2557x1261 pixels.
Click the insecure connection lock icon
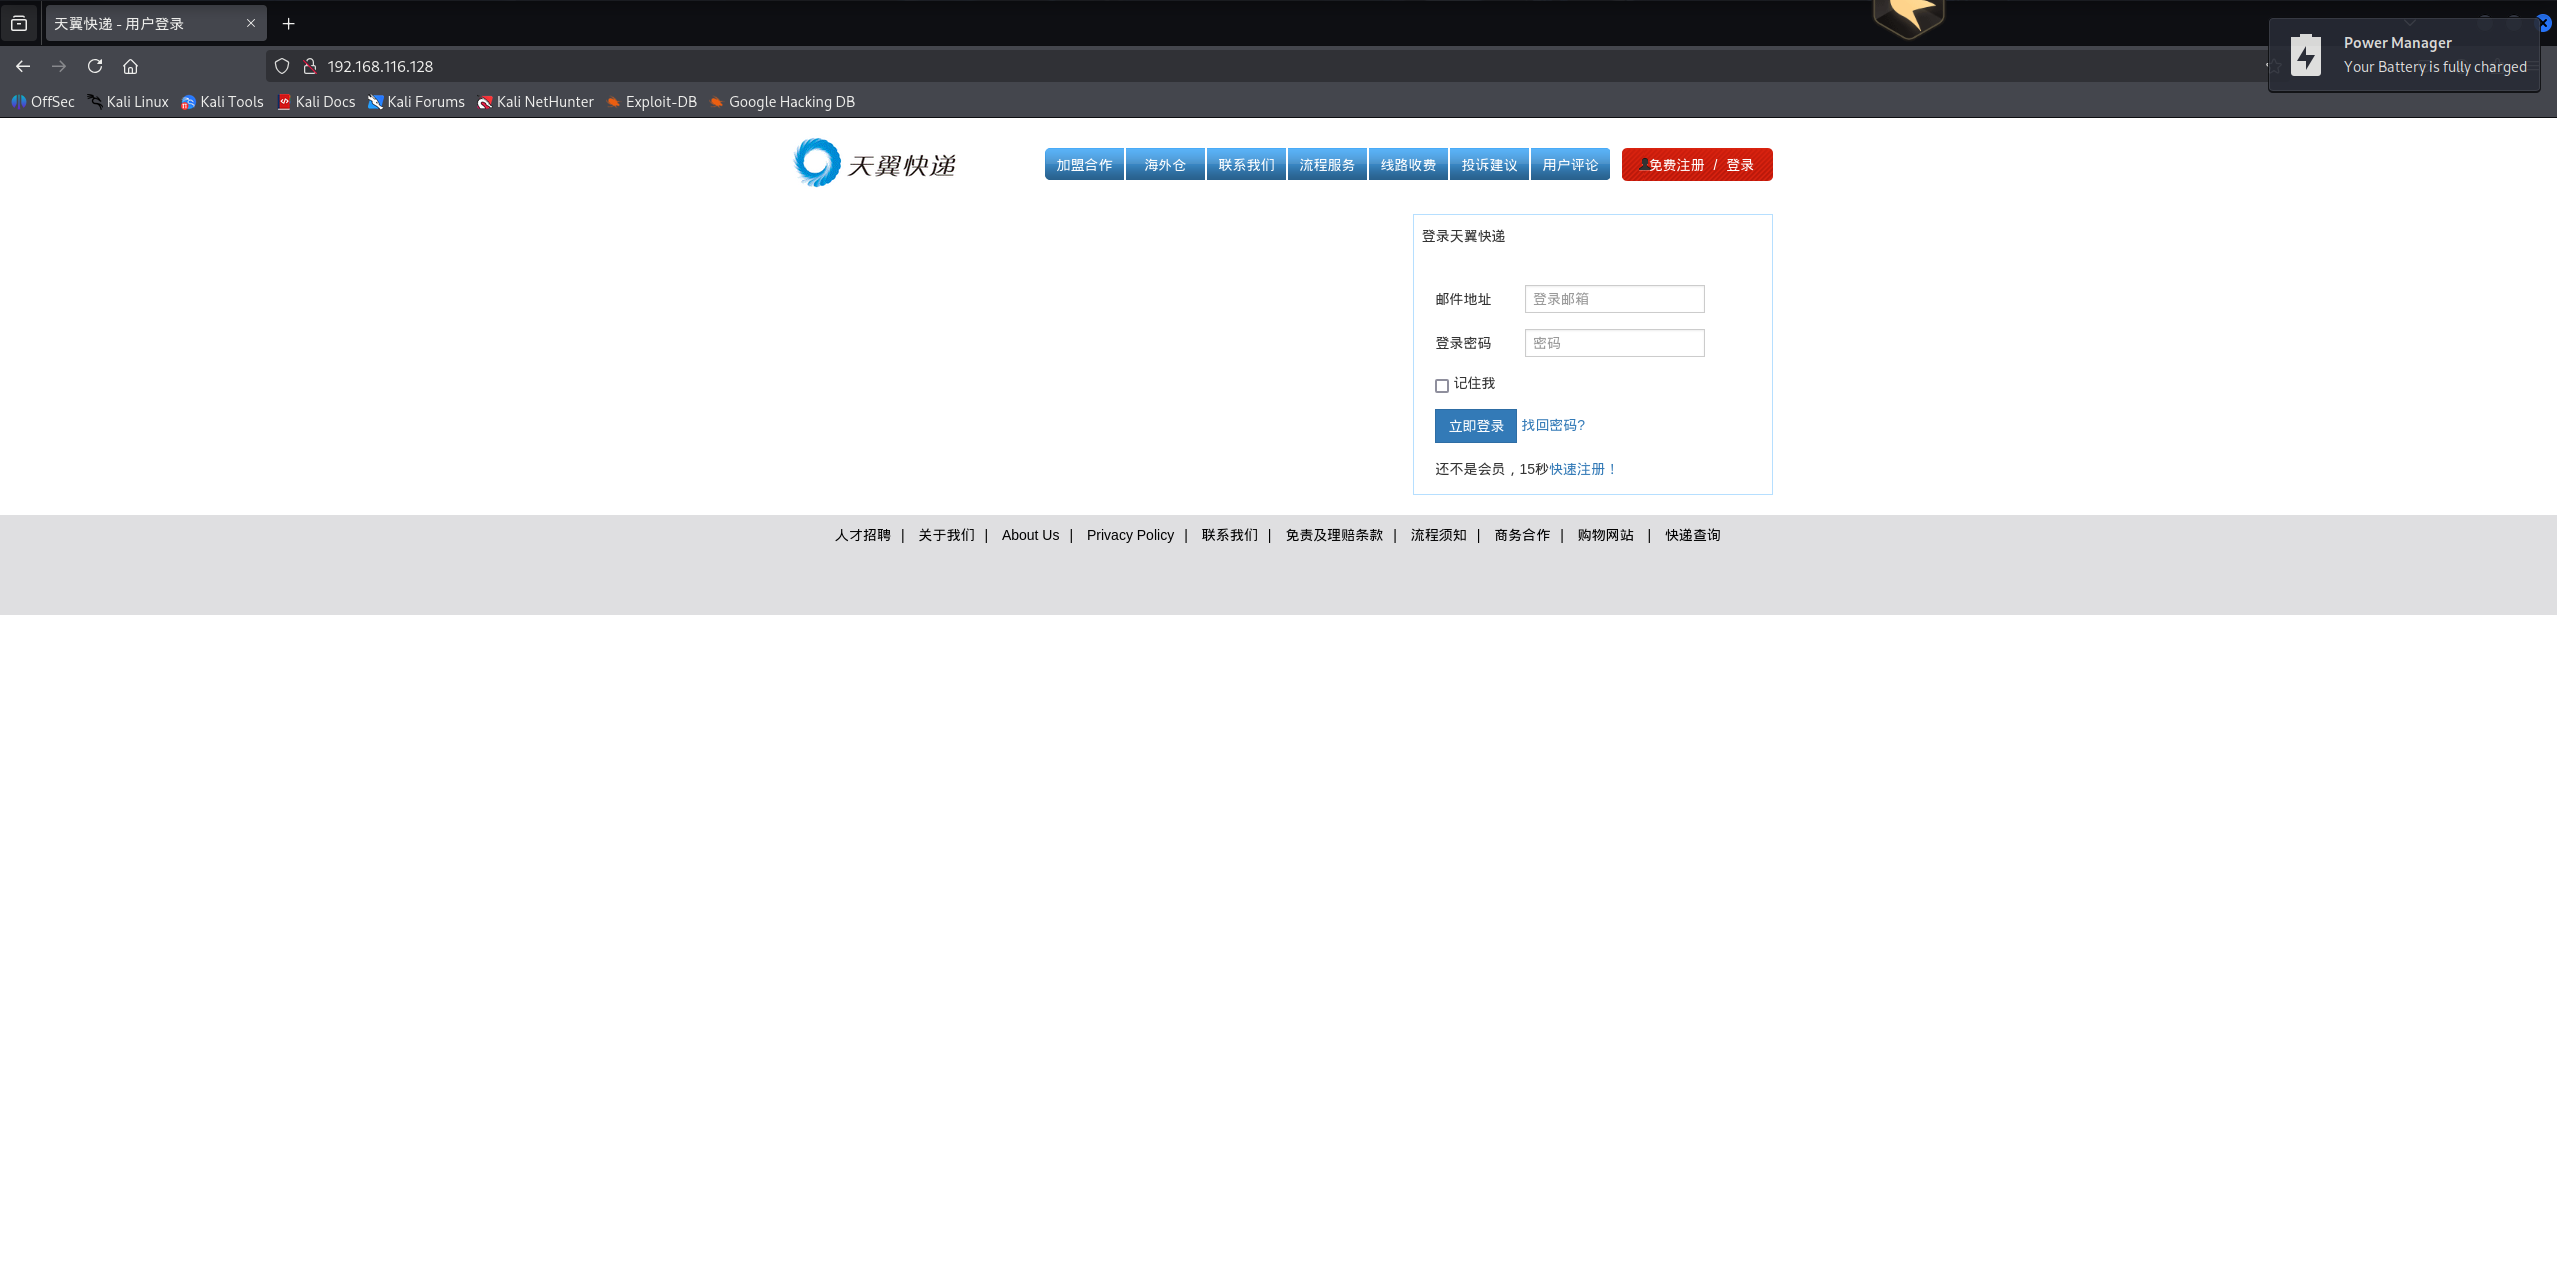(x=310, y=66)
